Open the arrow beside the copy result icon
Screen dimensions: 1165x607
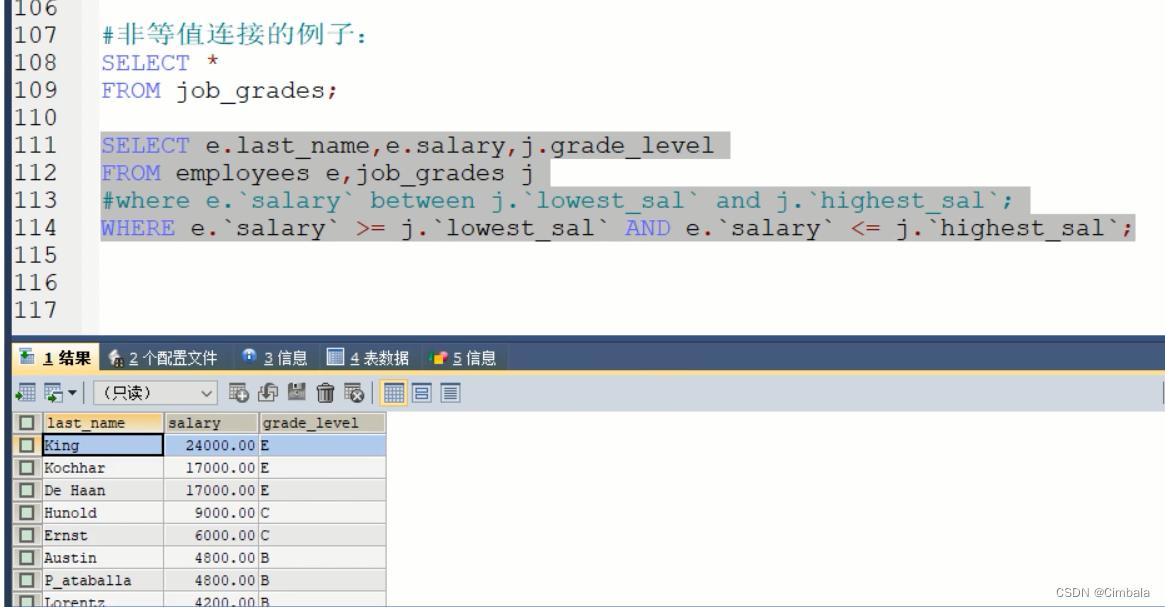coord(72,392)
